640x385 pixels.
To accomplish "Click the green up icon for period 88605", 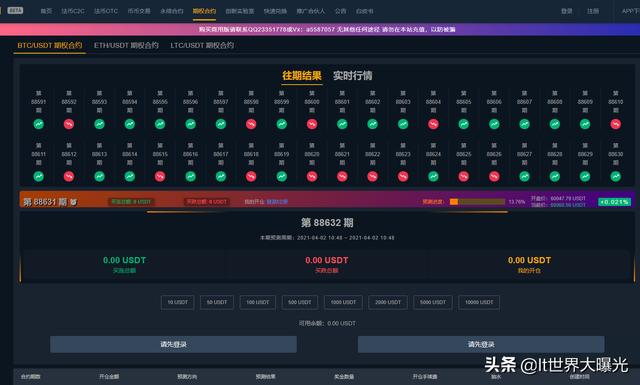I will [464, 124].
